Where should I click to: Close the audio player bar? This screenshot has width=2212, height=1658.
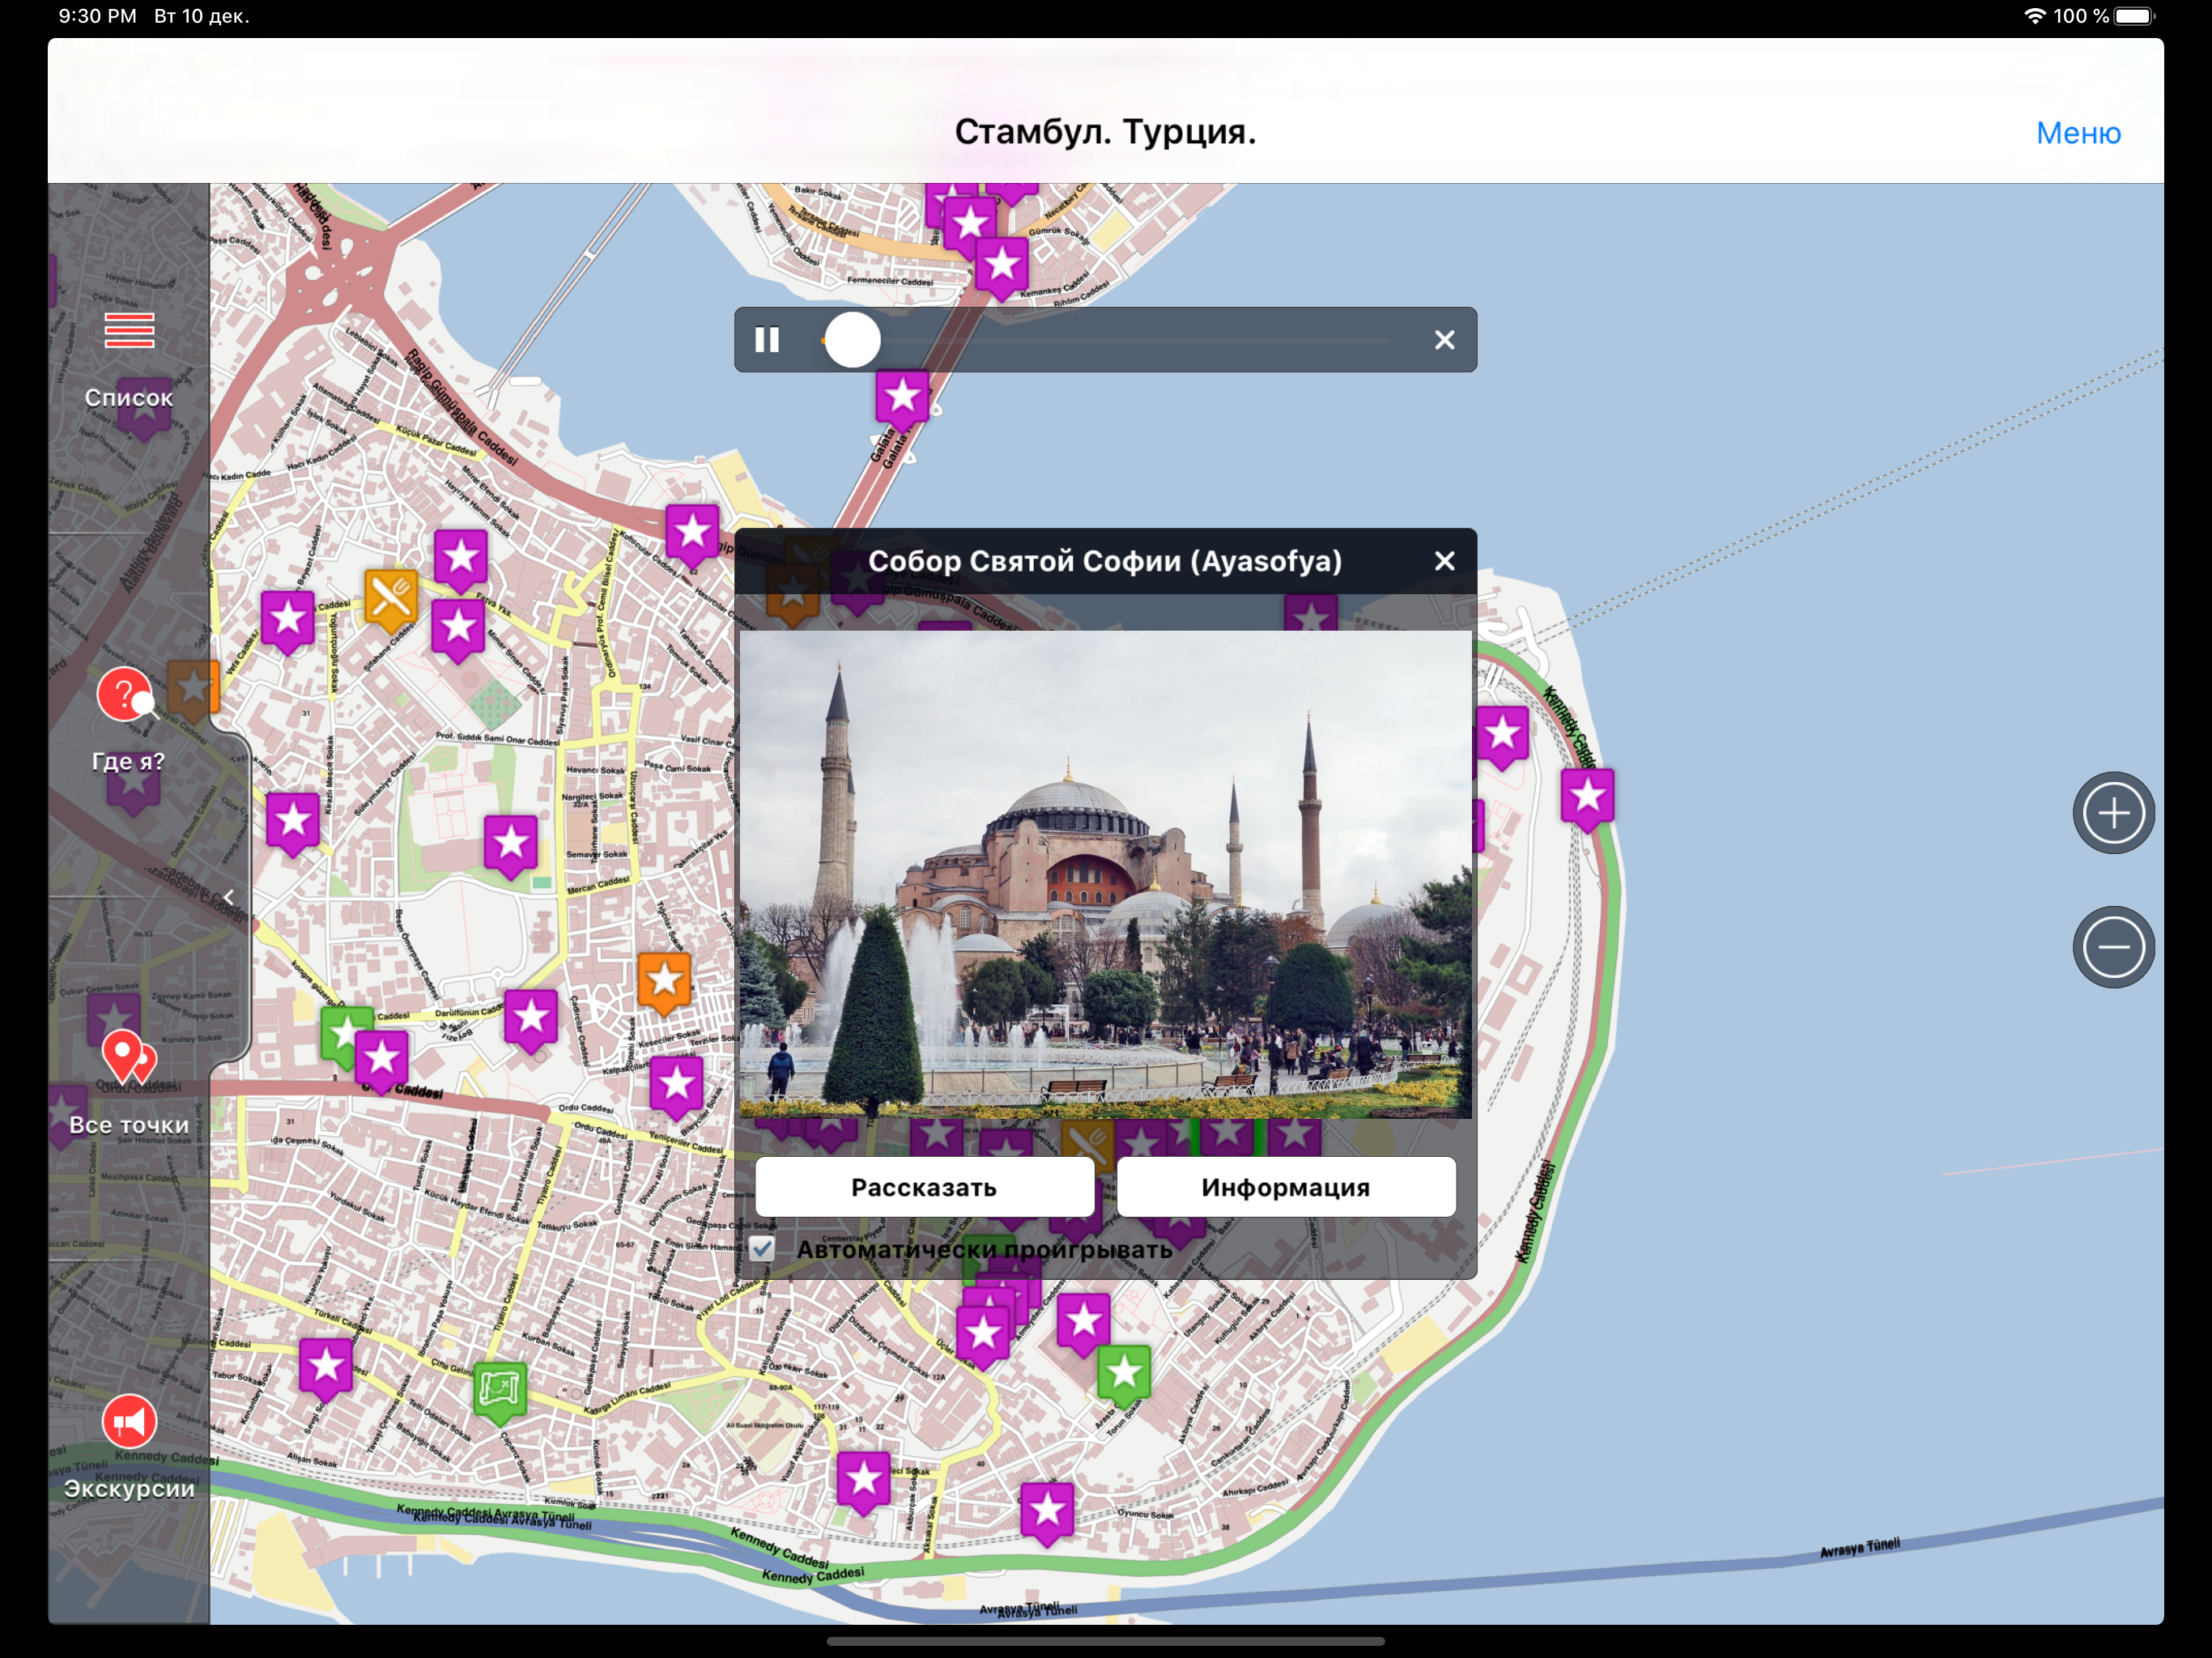coord(1444,340)
